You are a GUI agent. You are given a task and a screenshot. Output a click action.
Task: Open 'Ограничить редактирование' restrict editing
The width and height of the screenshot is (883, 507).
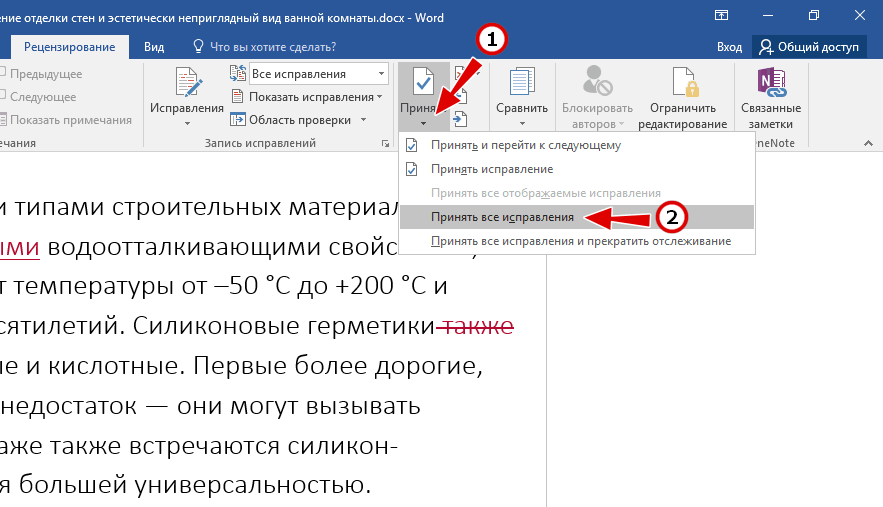683,97
